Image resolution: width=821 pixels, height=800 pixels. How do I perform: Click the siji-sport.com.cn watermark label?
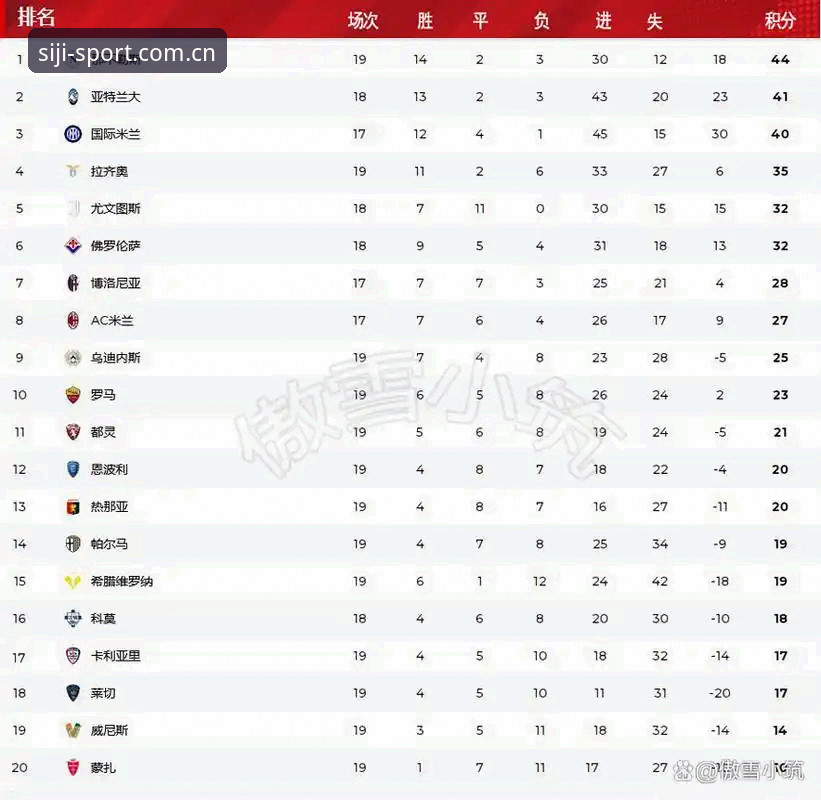click(127, 52)
